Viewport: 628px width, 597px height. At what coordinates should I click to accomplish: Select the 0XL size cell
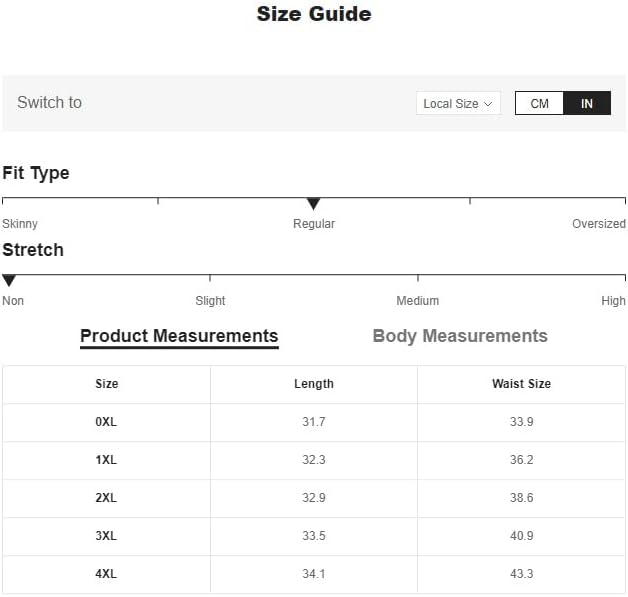[x=106, y=422]
